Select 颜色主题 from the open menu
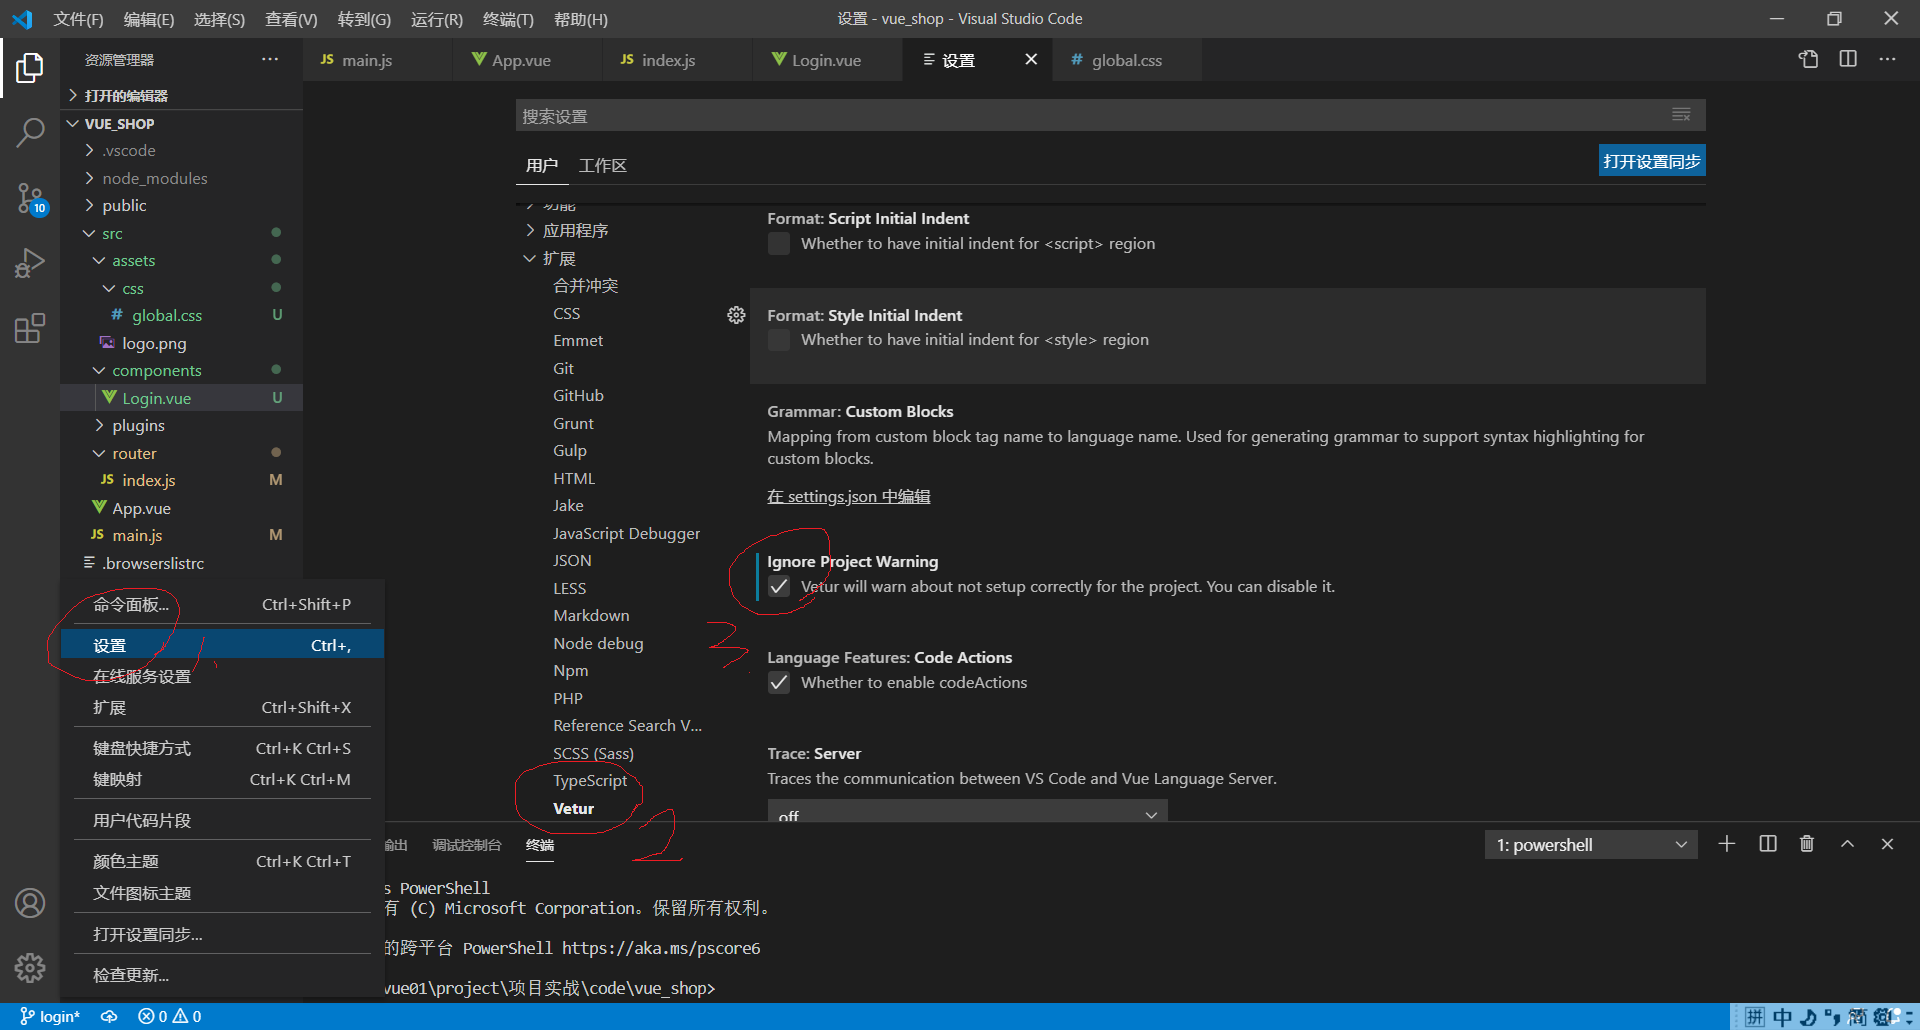Screen dimensions: 1920x1030 [x=124, y=860]
